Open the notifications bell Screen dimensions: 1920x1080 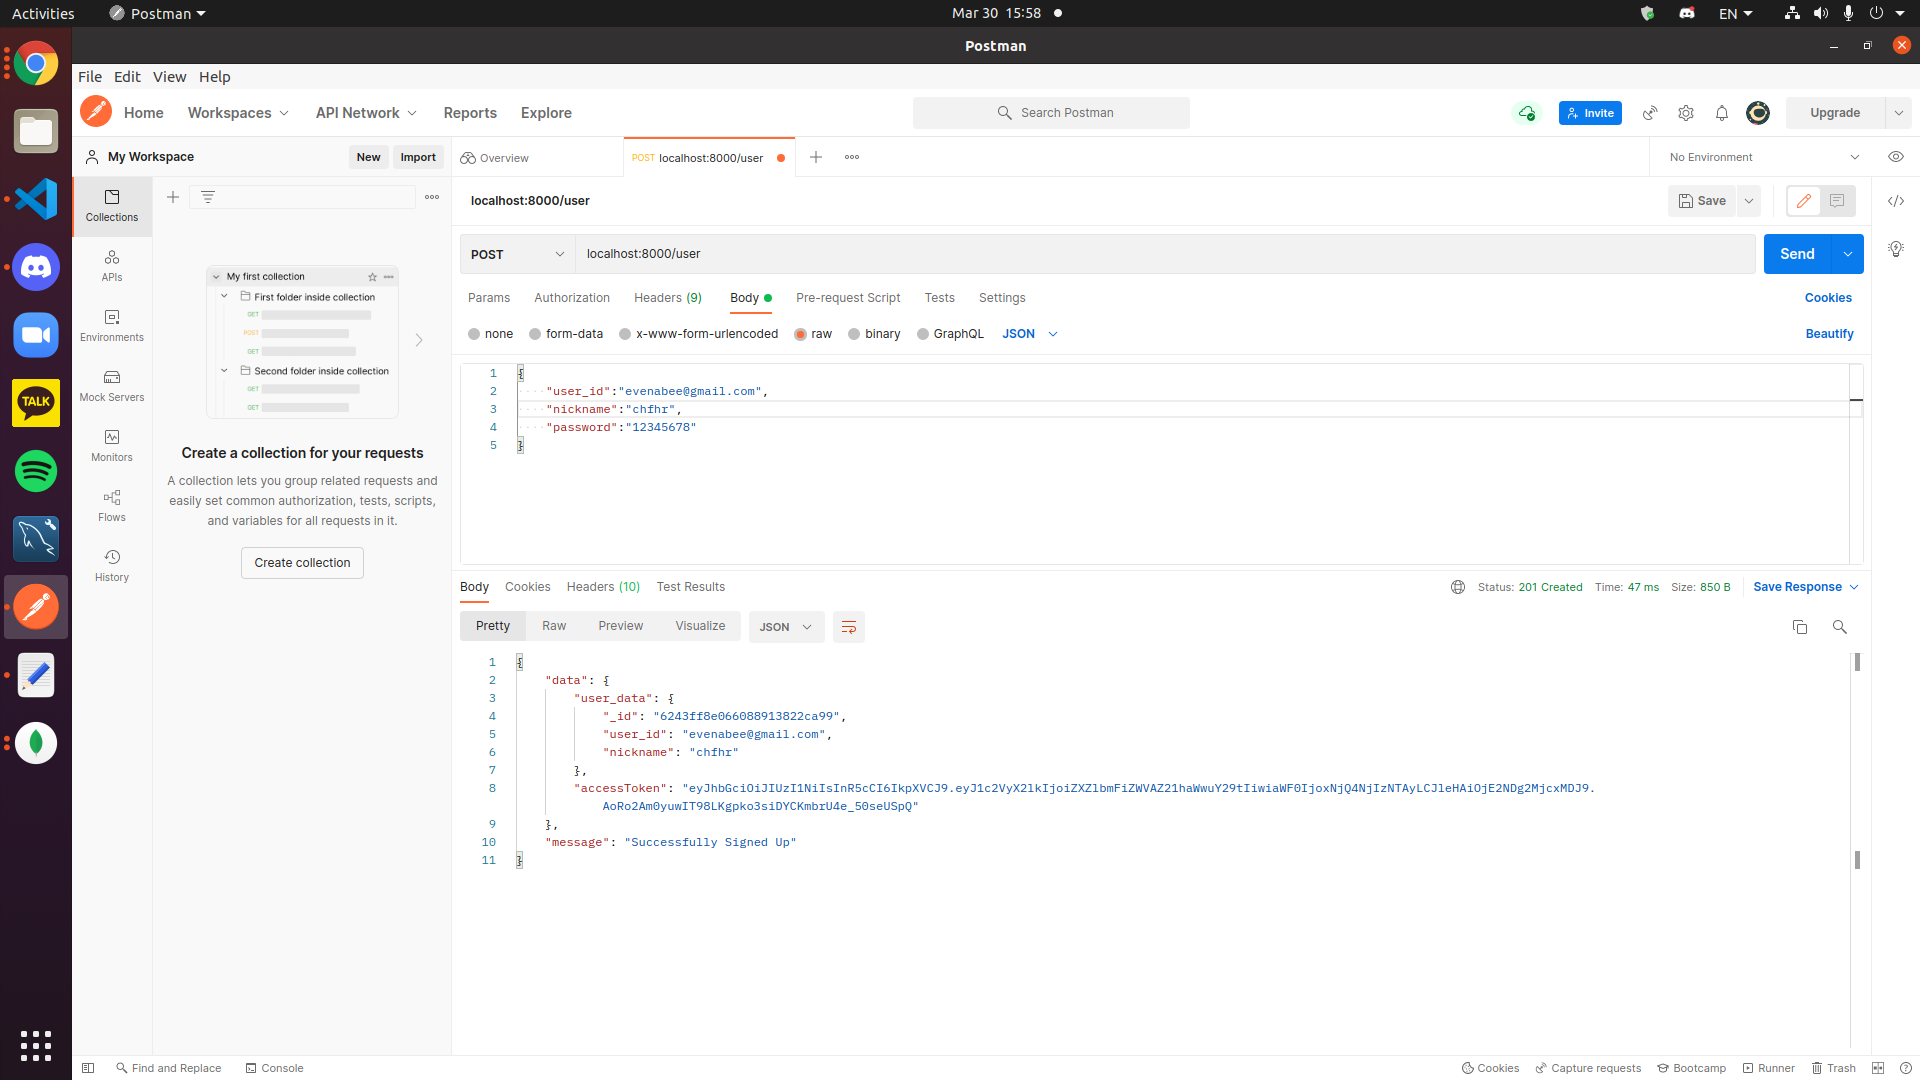click(x=1722, y=113)
